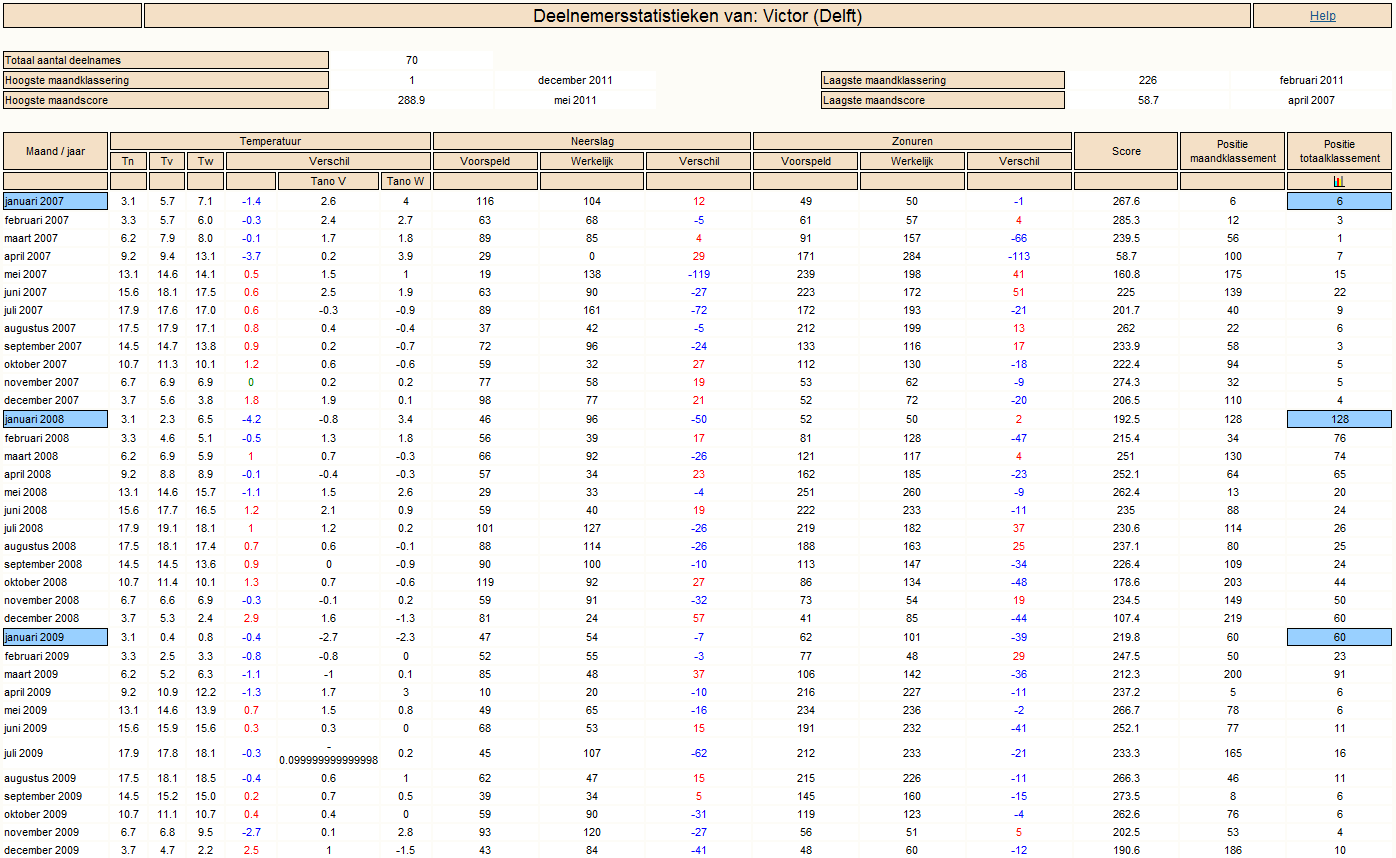Click the Temperatuur group header

point(270,141)
